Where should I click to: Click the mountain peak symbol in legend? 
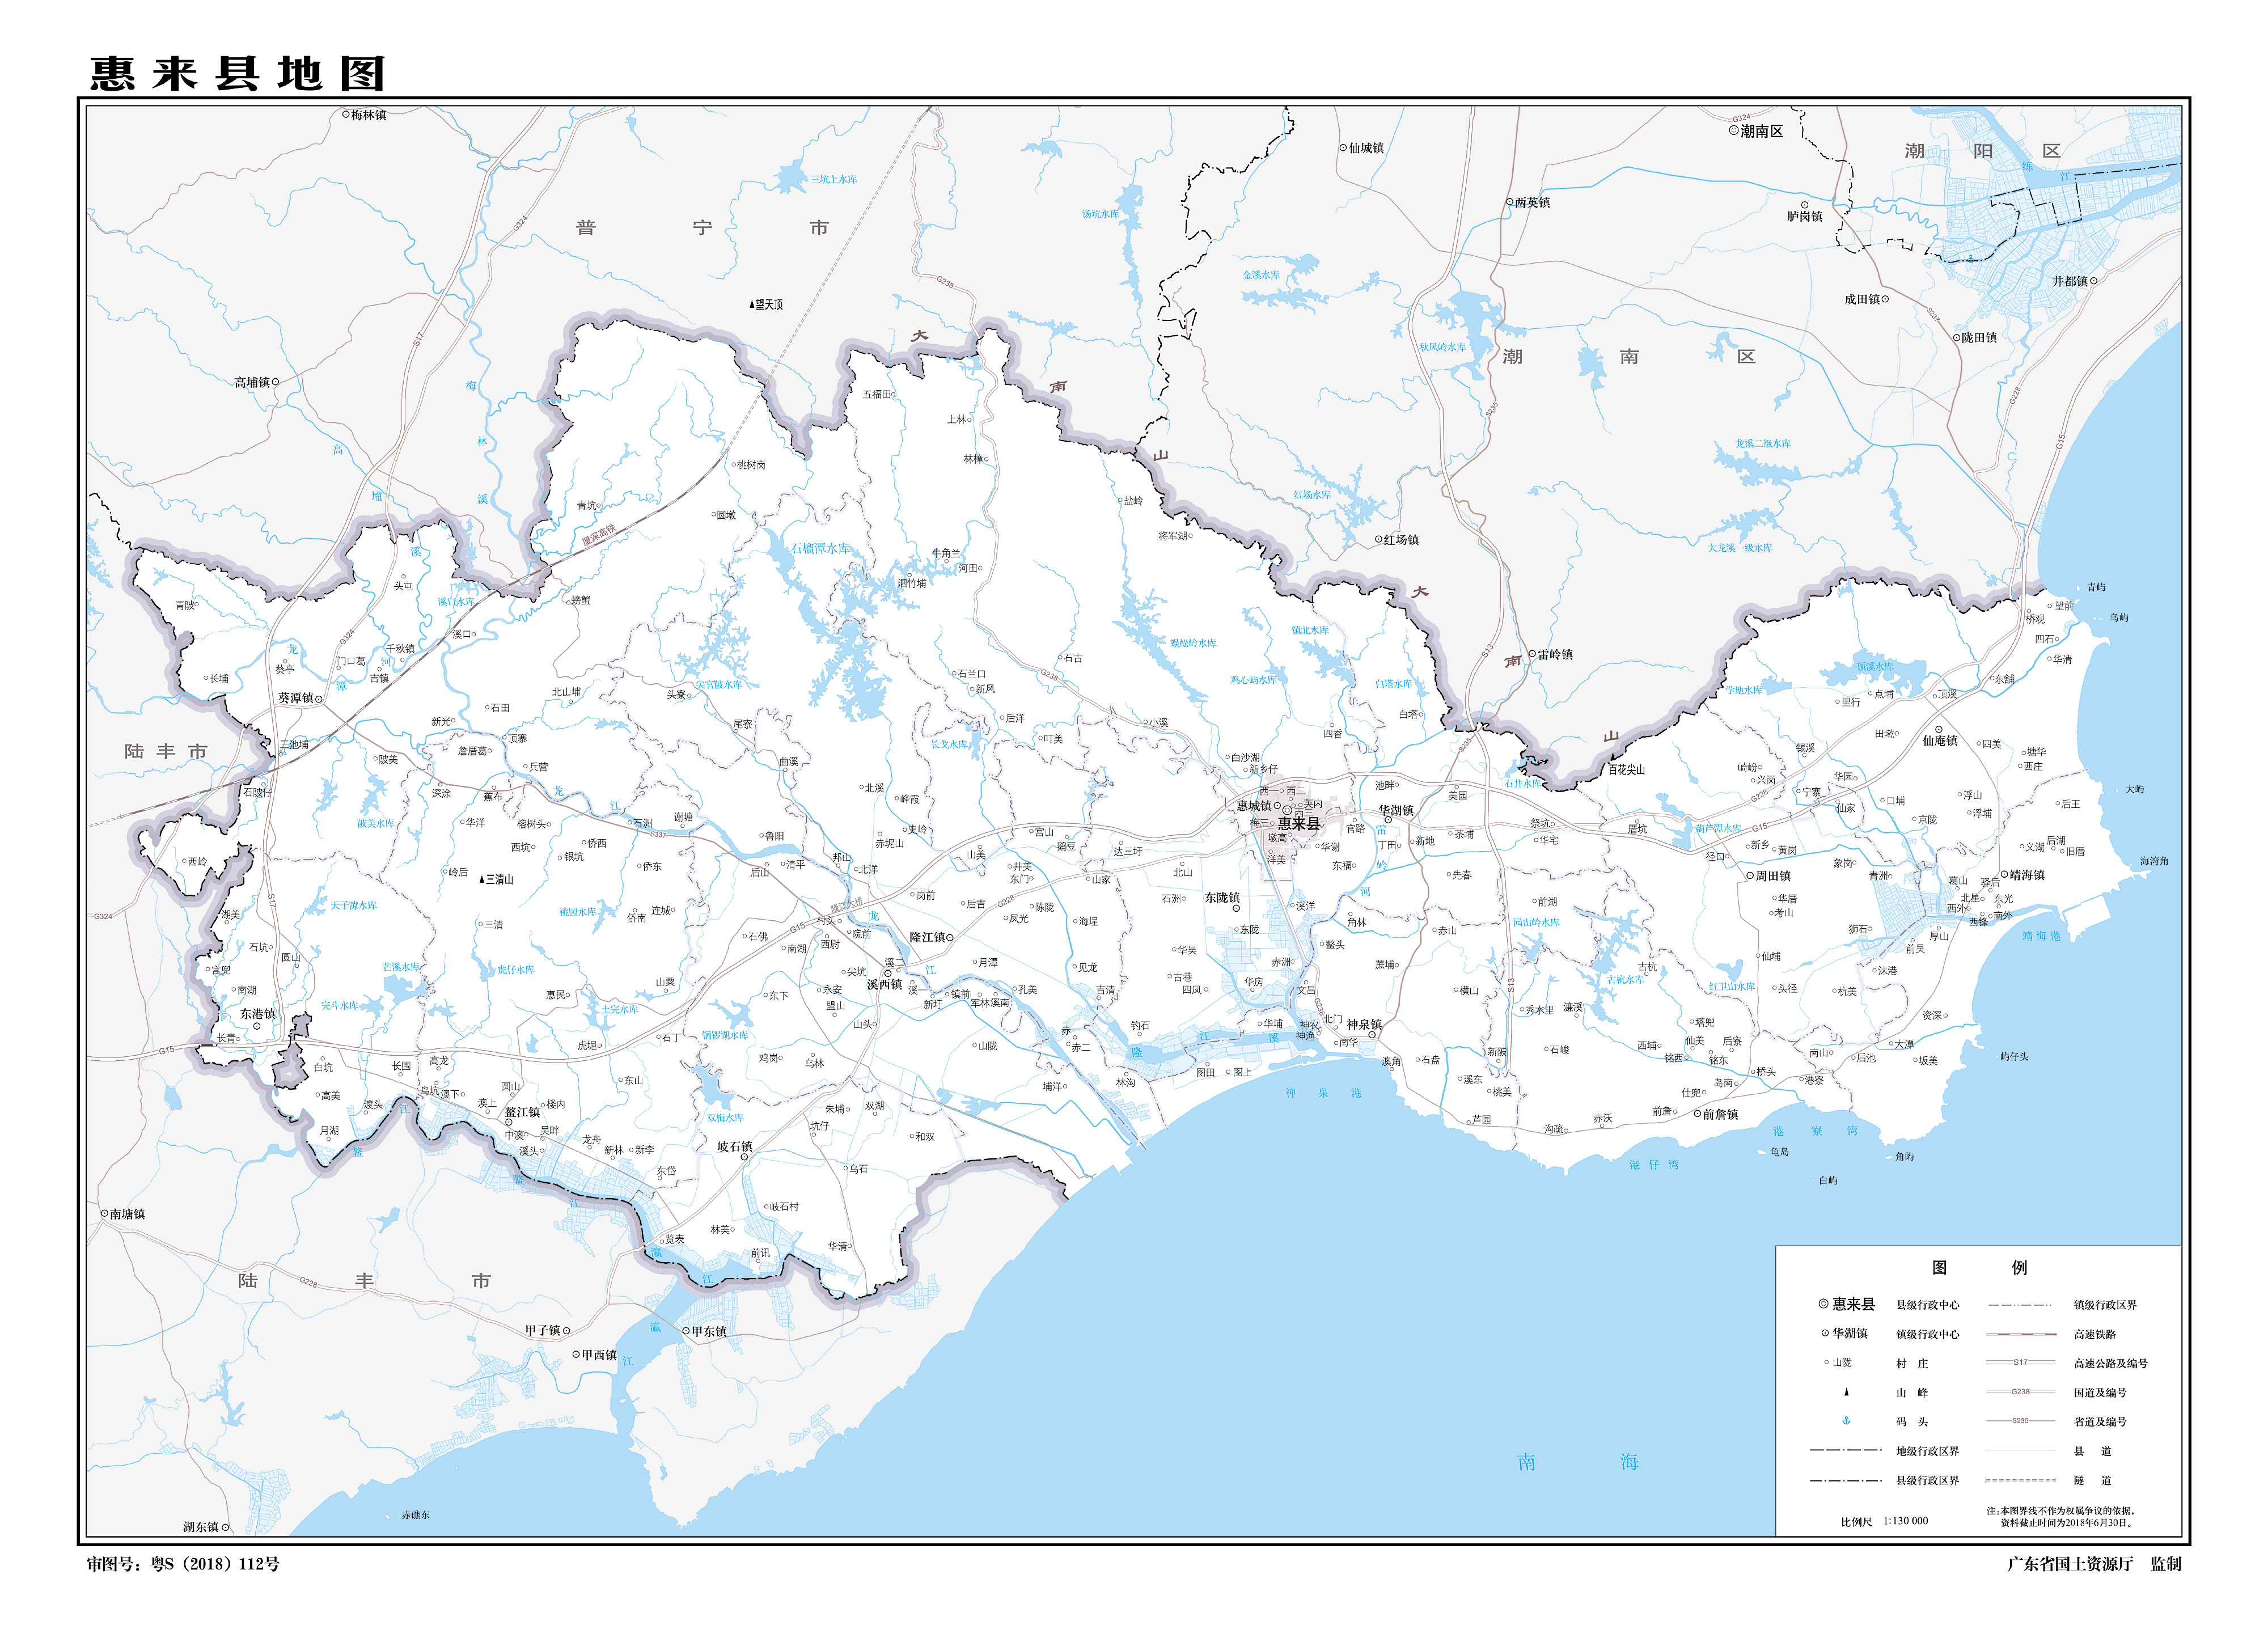(x=1846, y=1392)
